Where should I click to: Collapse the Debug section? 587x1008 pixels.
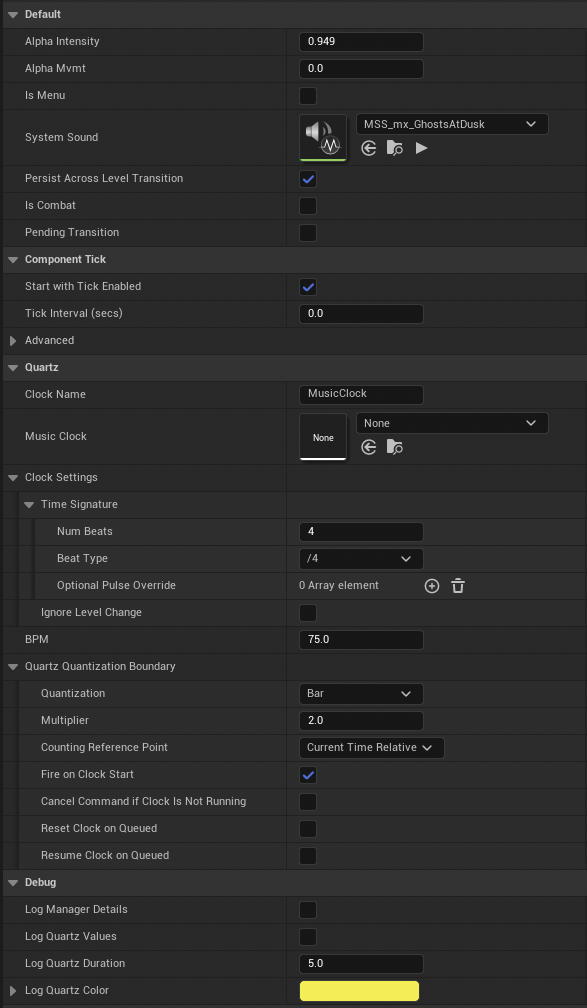pos(13,883)
